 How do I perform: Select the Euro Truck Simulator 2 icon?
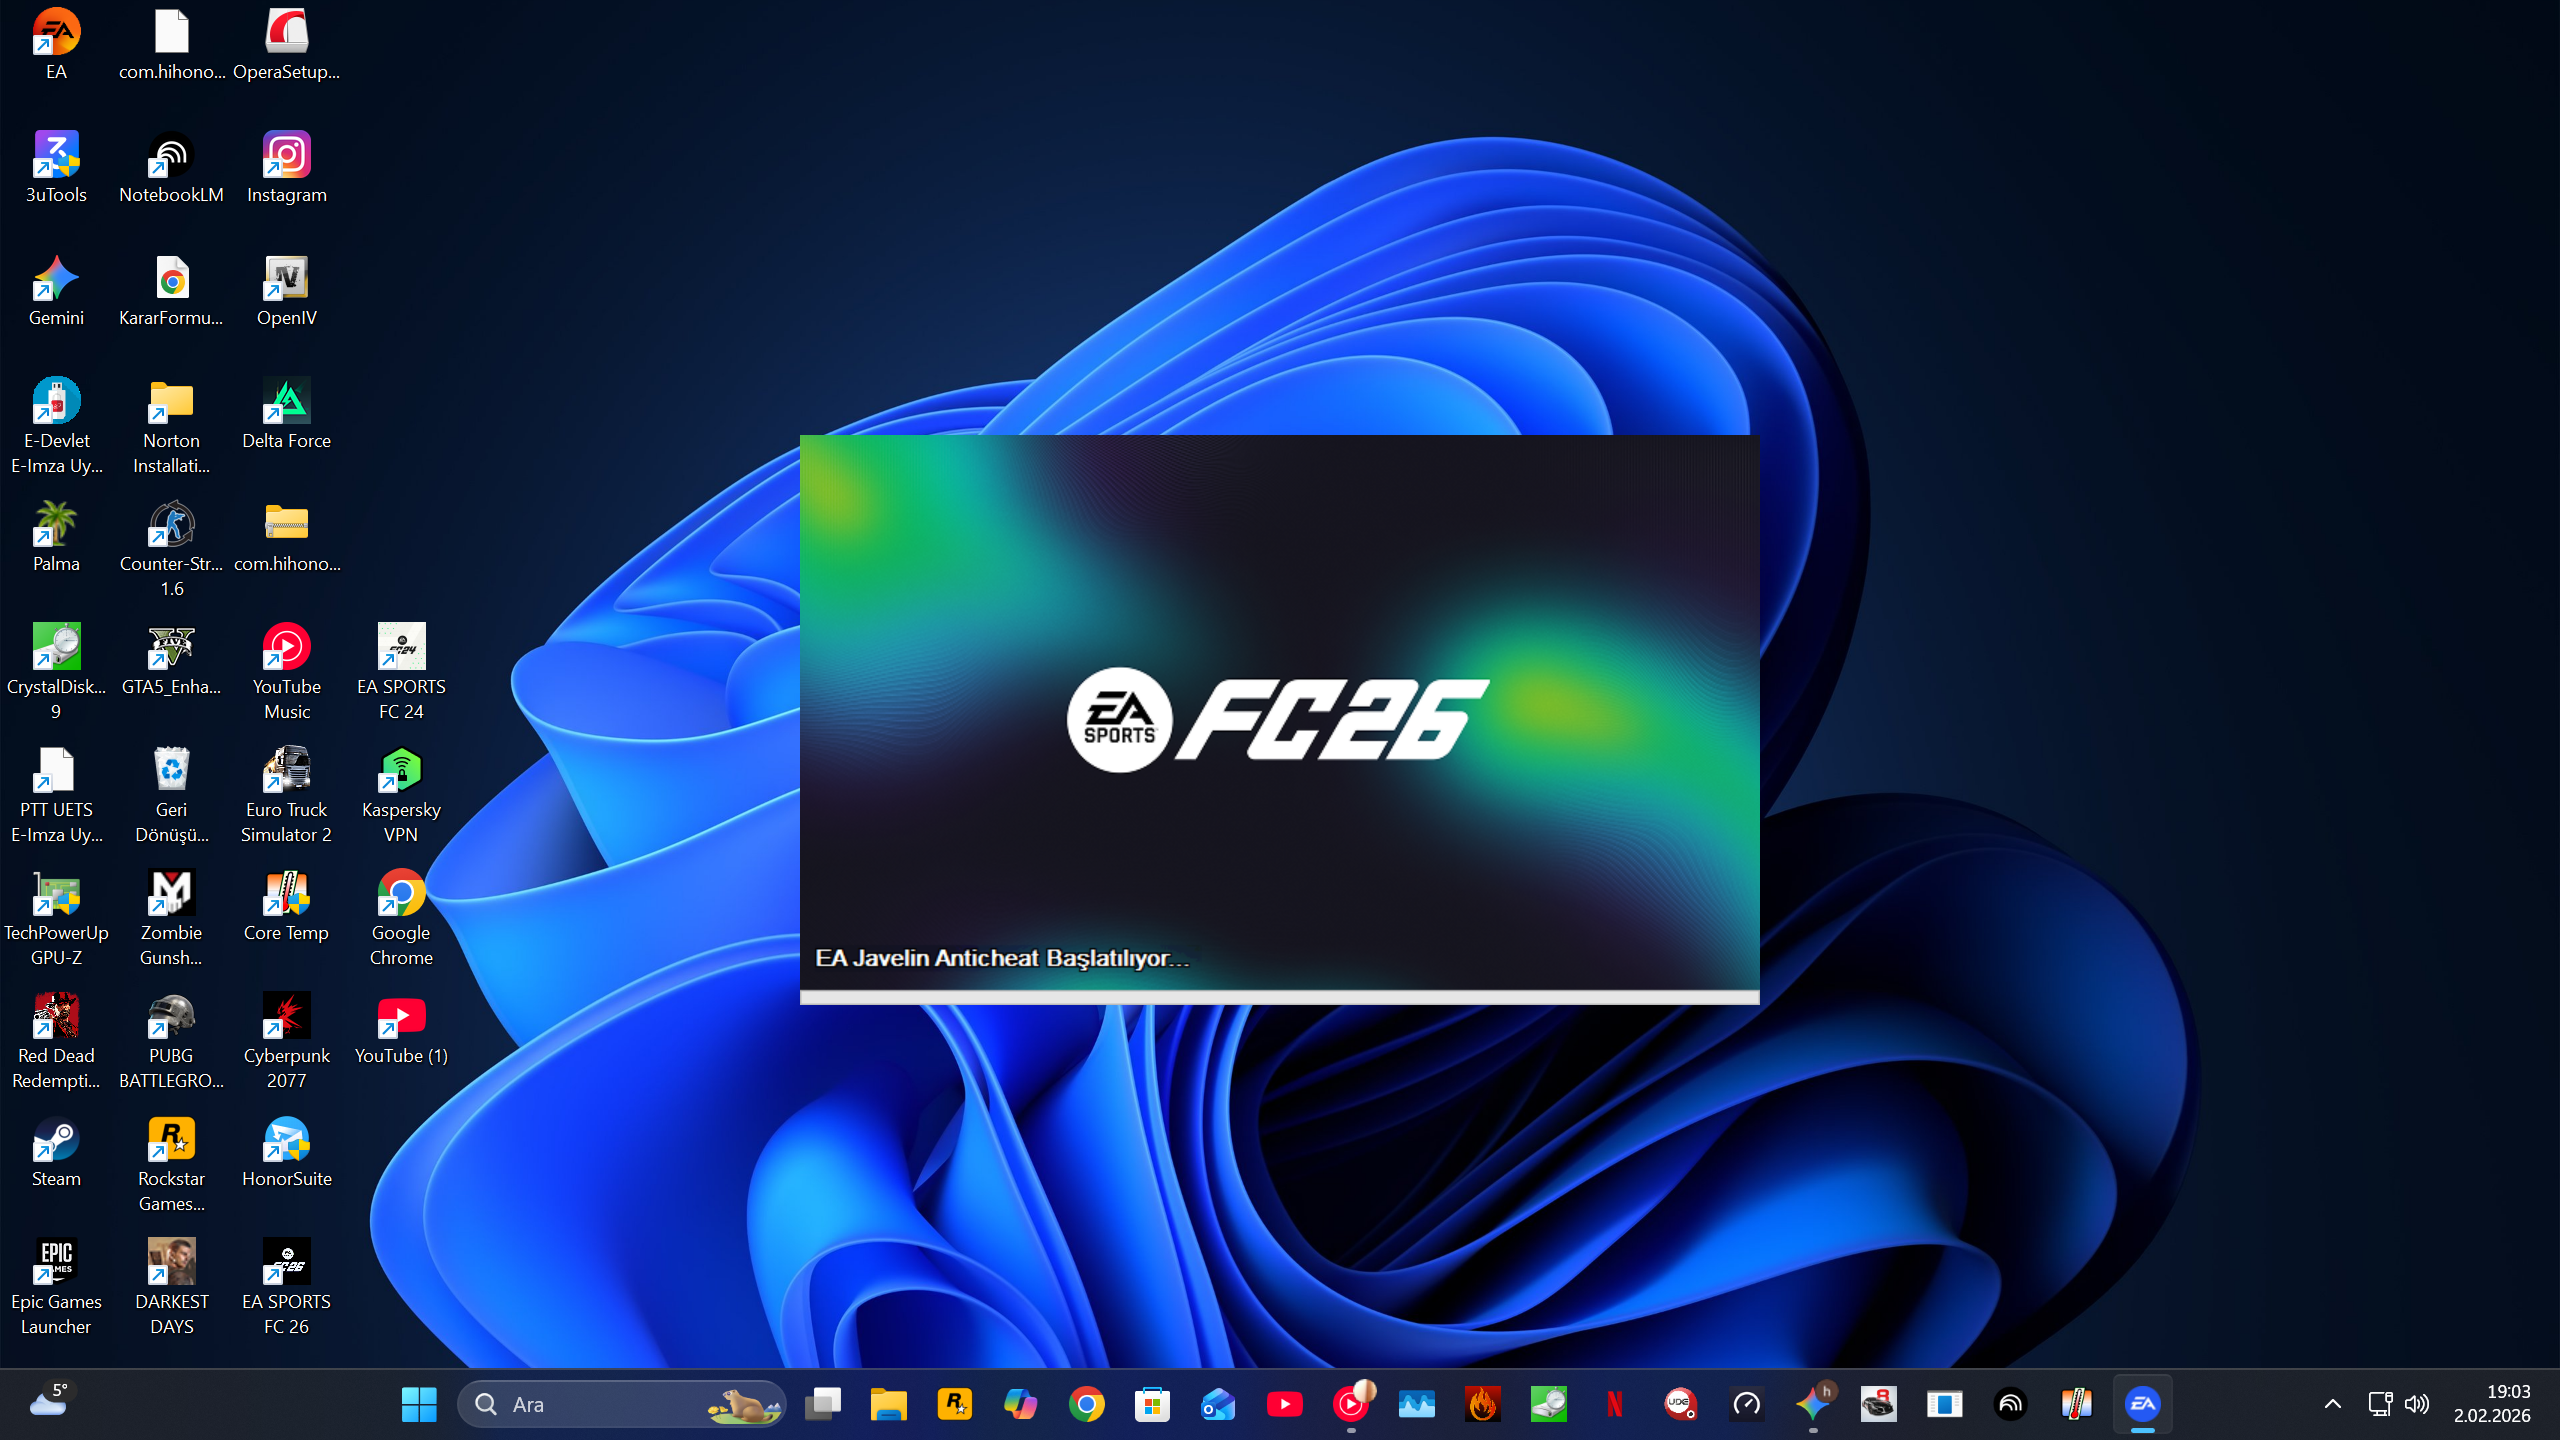286,771
